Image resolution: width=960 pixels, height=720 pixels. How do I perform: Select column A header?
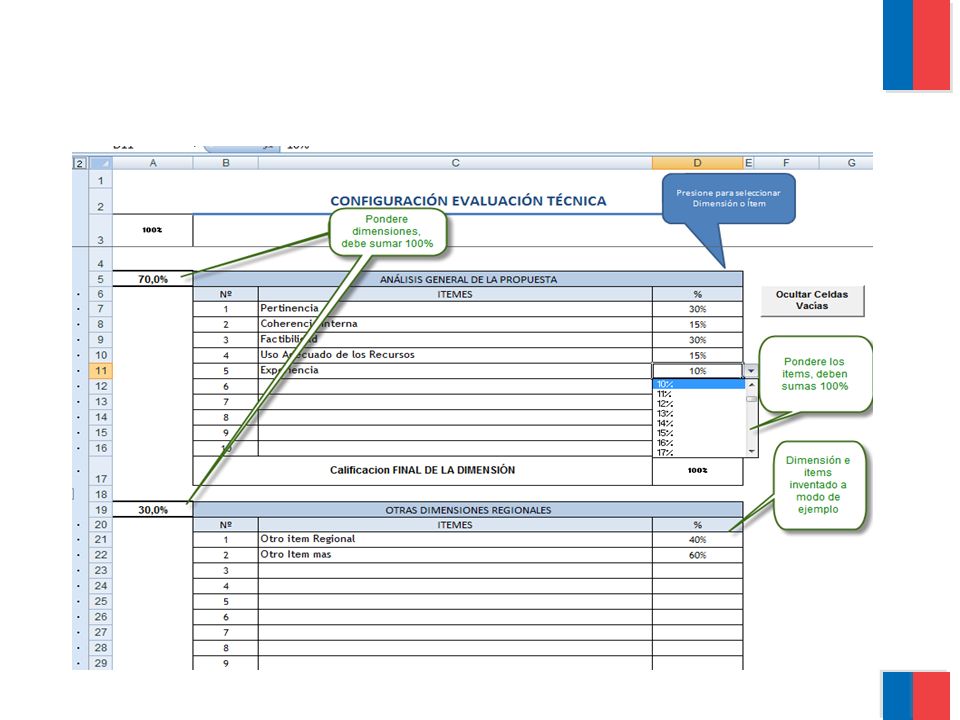tap(153, 163)
